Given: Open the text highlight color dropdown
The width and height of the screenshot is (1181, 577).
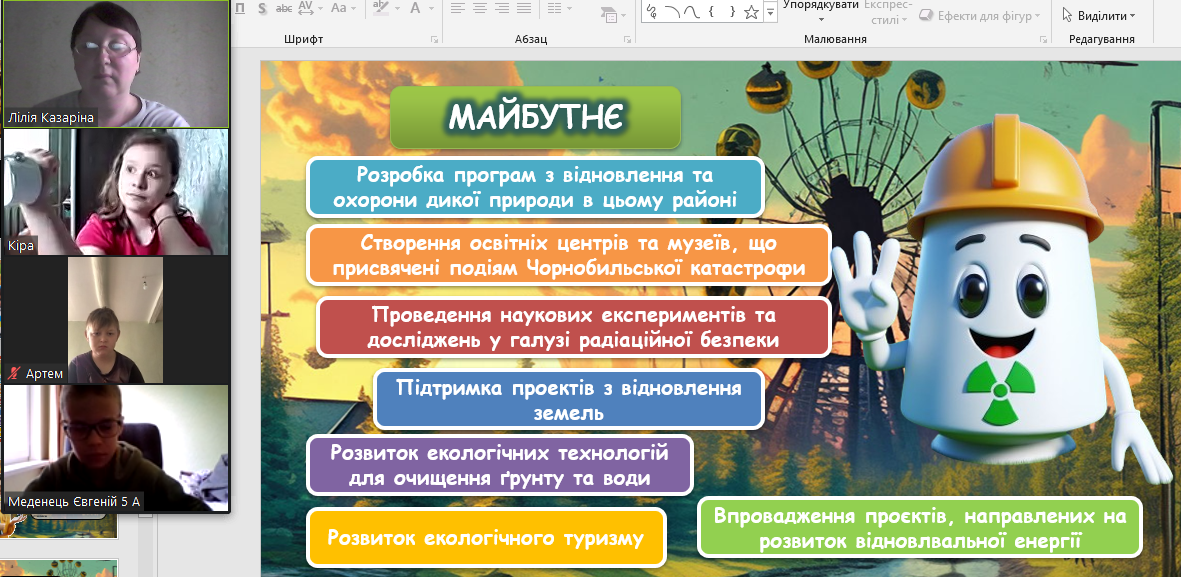Looking at the screenshot, I should click(397, 9).
